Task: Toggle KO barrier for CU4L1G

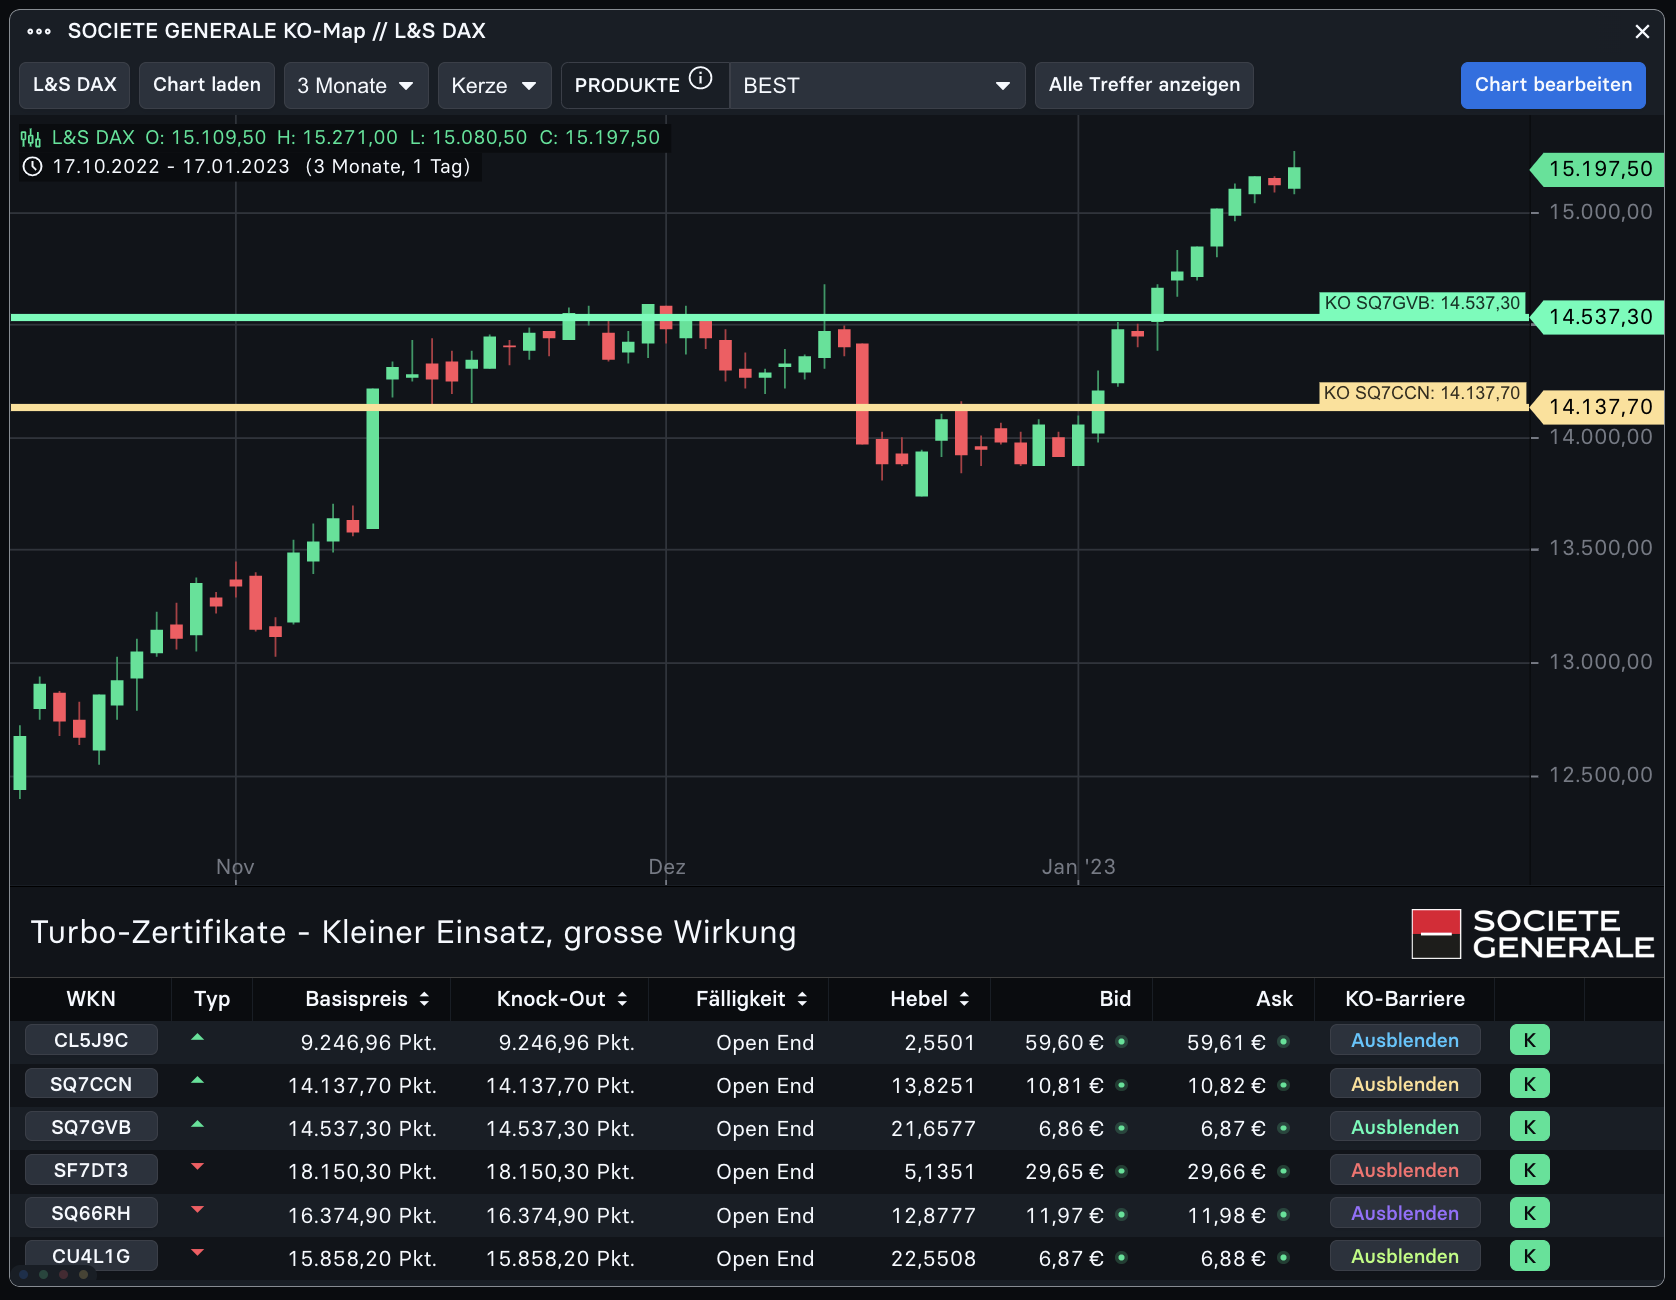Action: pos(1404,1255)
